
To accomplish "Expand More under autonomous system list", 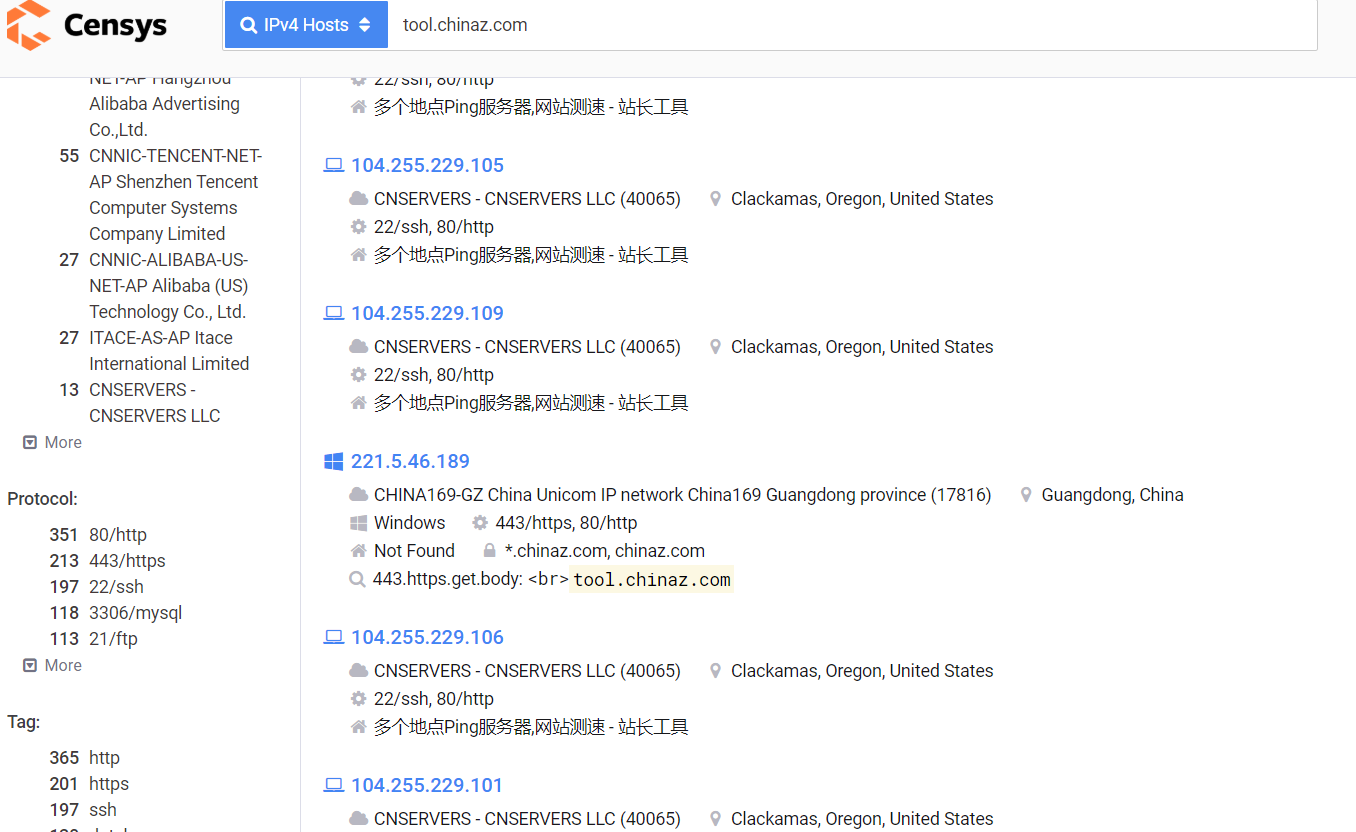I will click(x=53, y=442).
